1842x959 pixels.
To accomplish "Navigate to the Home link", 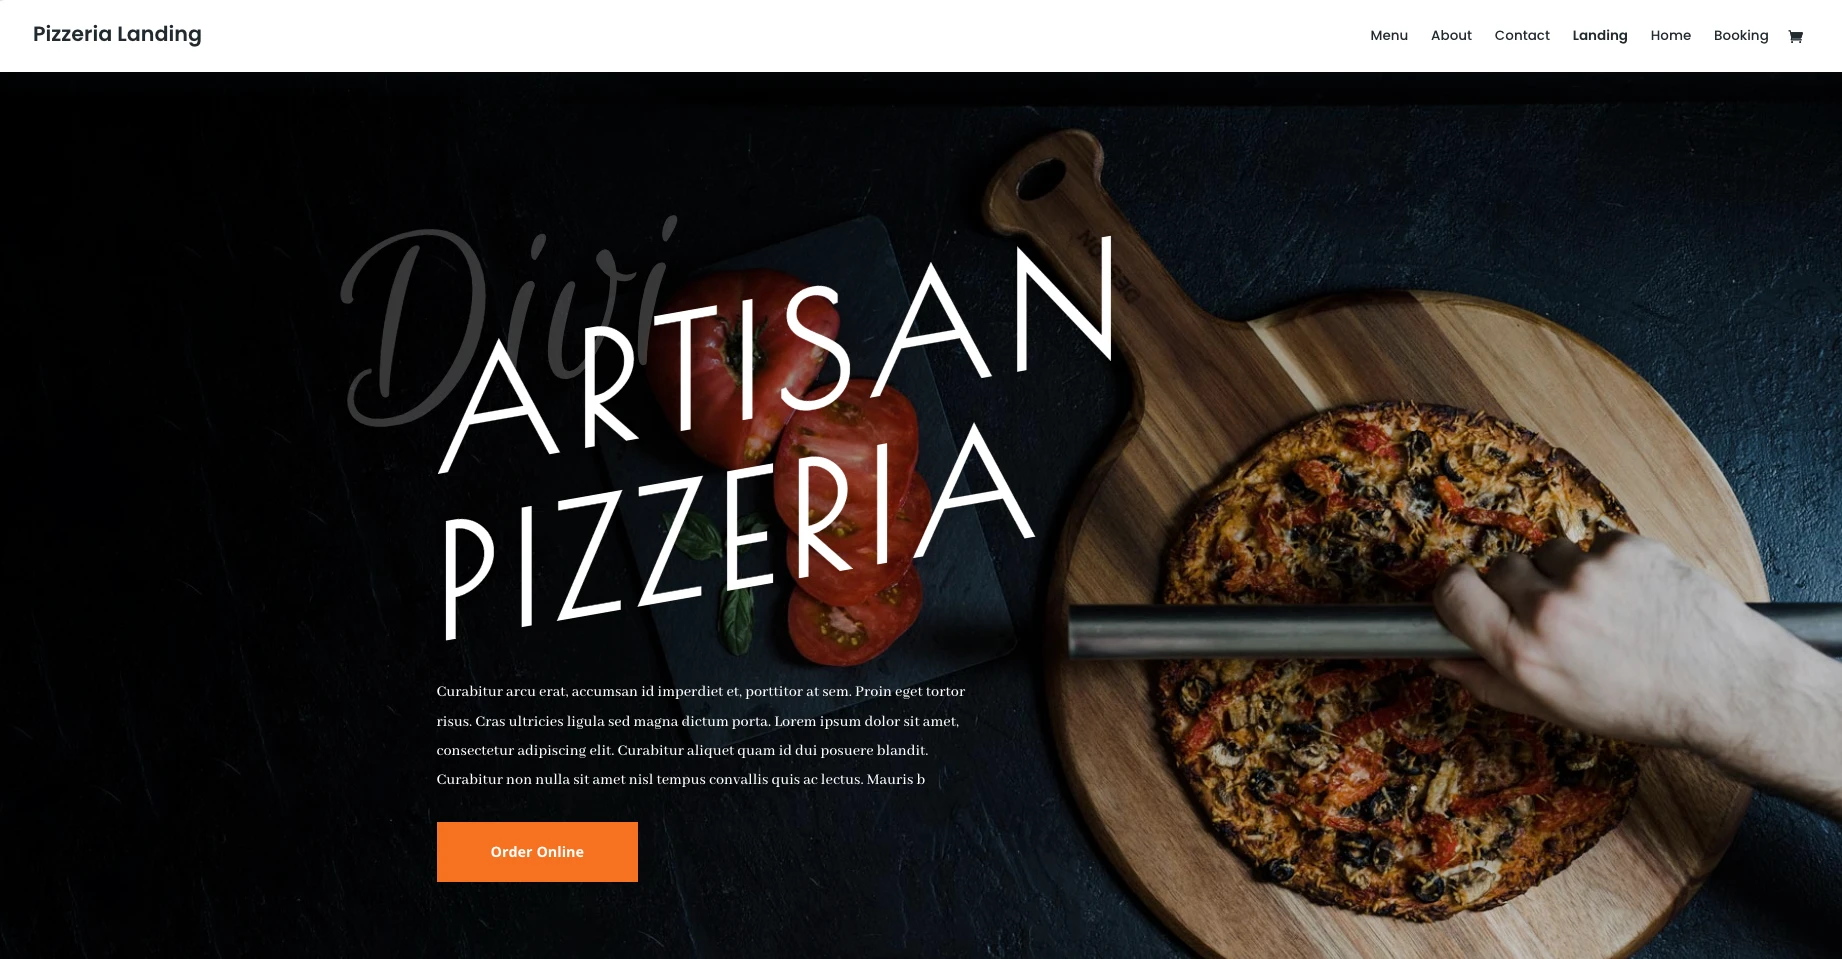I will point(1670,36).
